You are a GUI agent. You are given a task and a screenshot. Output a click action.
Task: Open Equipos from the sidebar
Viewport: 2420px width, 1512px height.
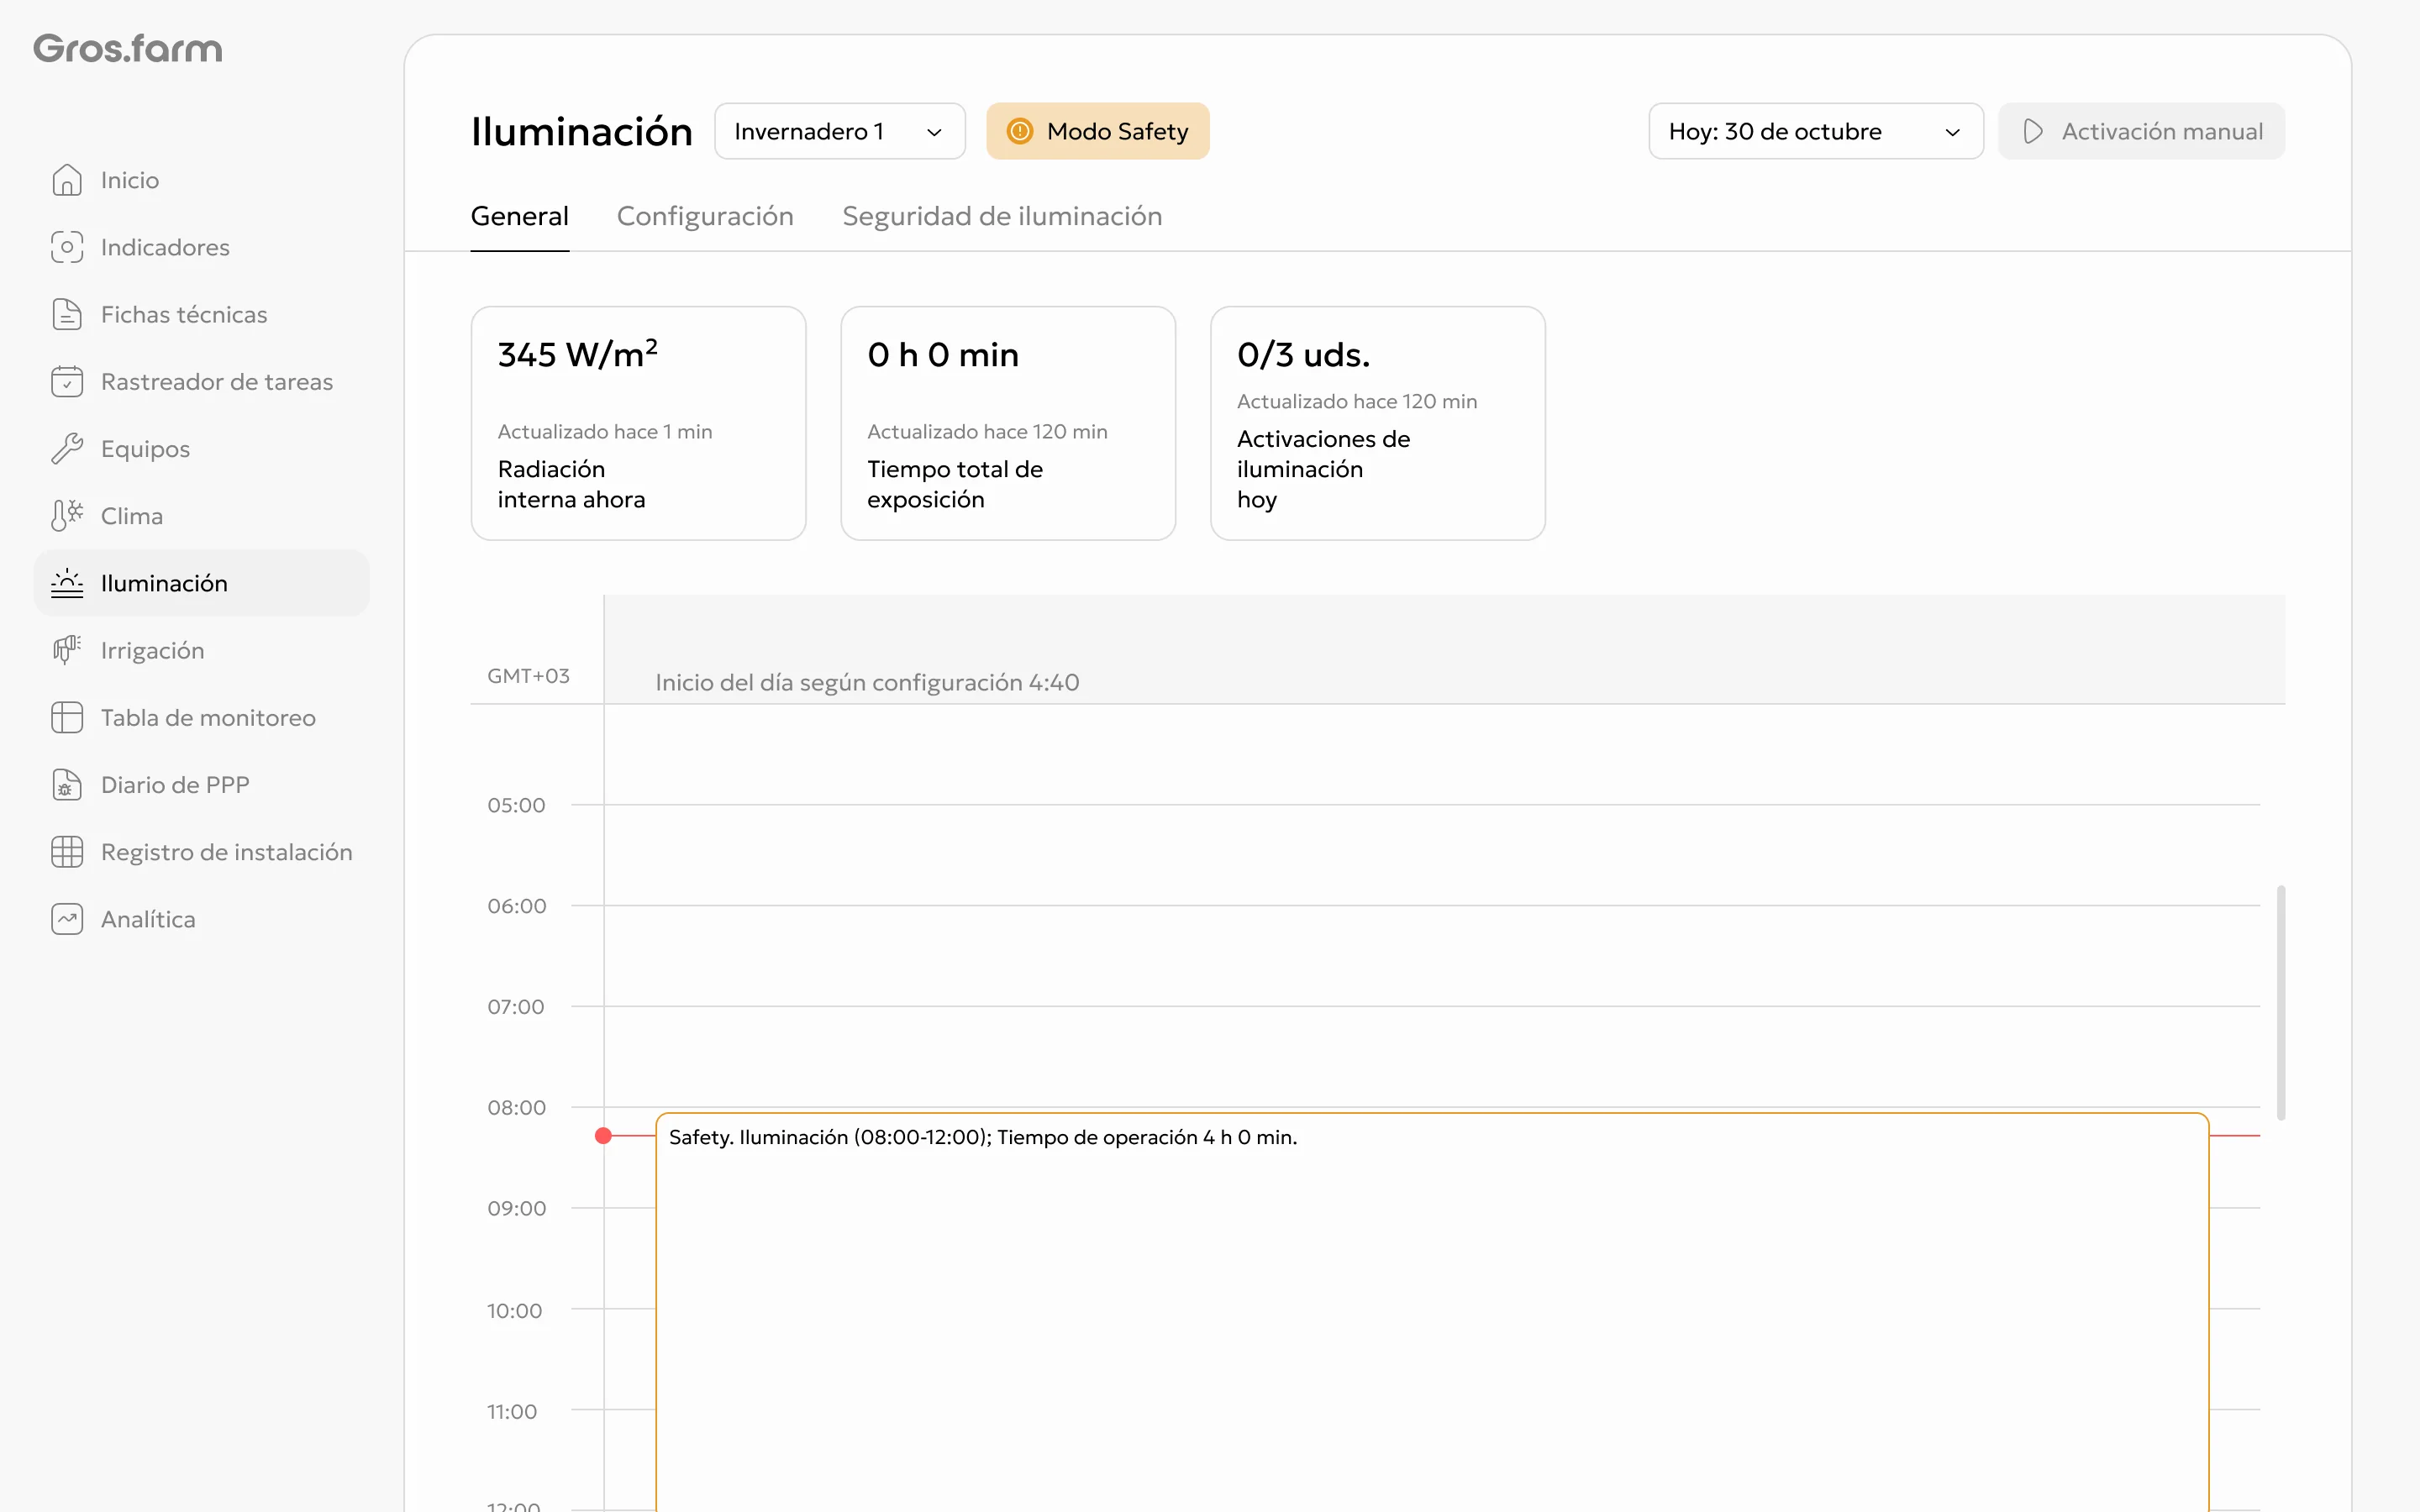201,448
